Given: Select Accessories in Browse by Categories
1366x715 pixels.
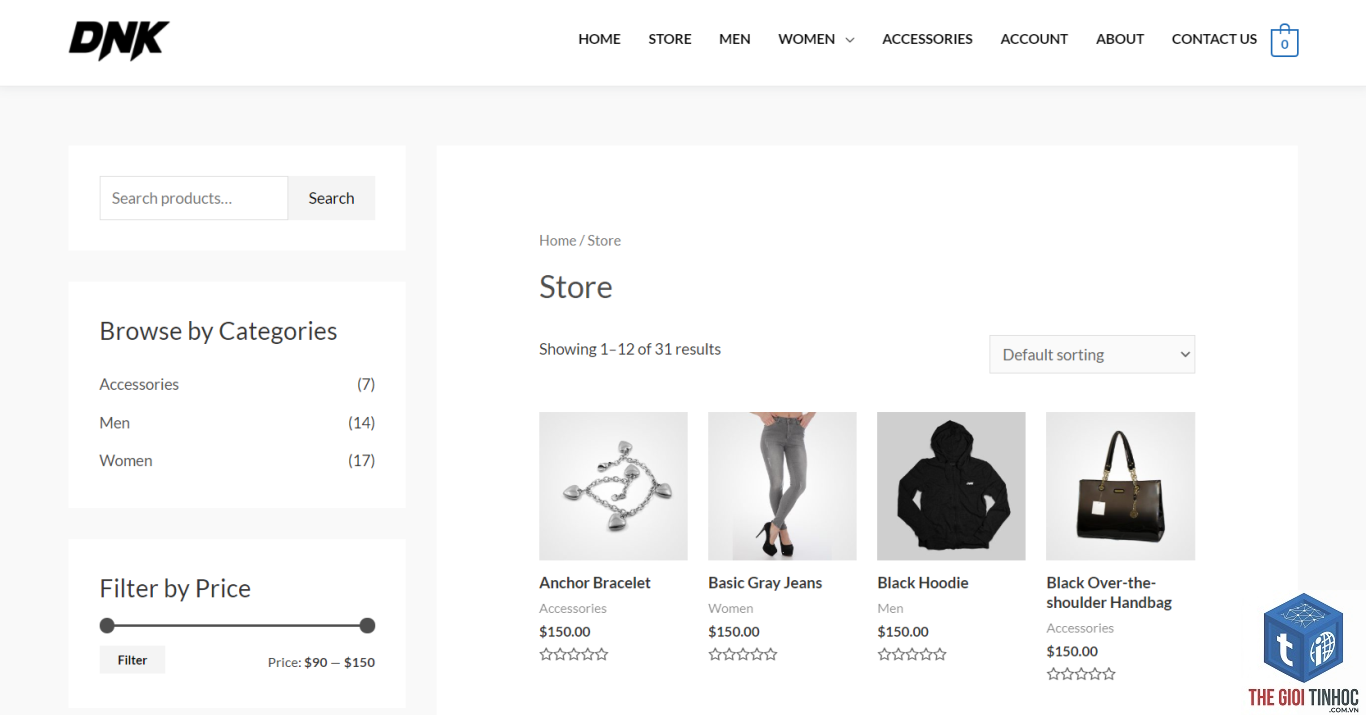Looking at the screenshot, I should coord(139,384).
